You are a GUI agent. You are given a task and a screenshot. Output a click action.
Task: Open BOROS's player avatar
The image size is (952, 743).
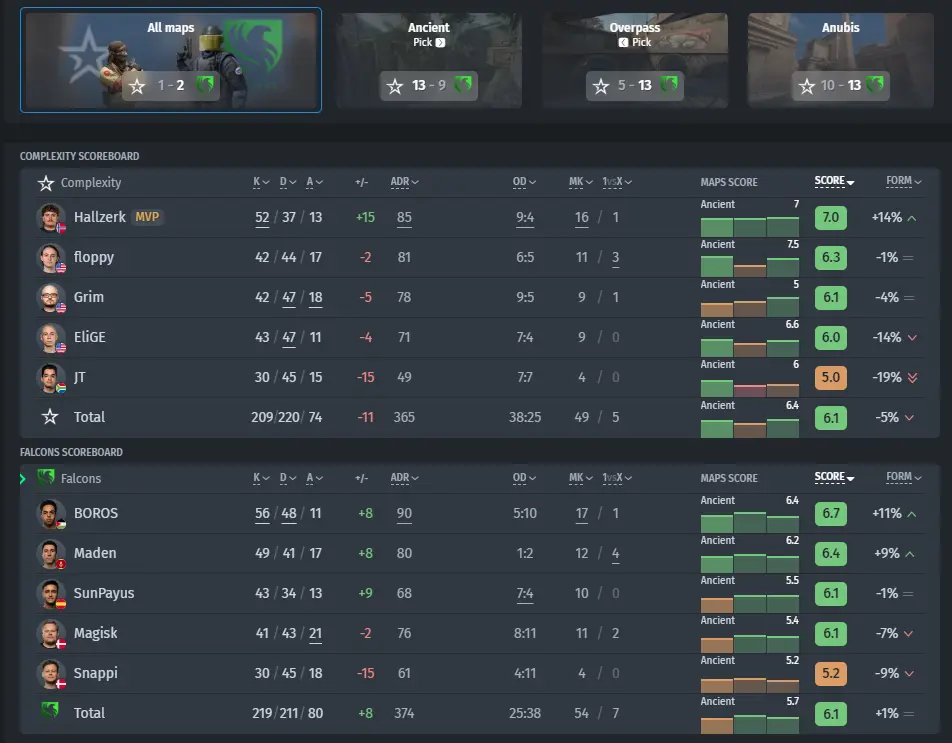[x=50, y=514]
